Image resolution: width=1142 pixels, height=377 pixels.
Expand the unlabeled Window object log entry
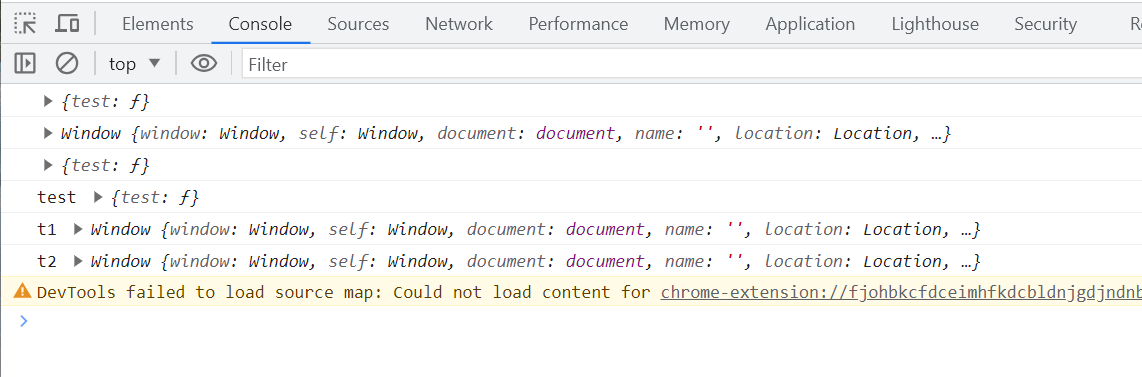tap(49, 133)
